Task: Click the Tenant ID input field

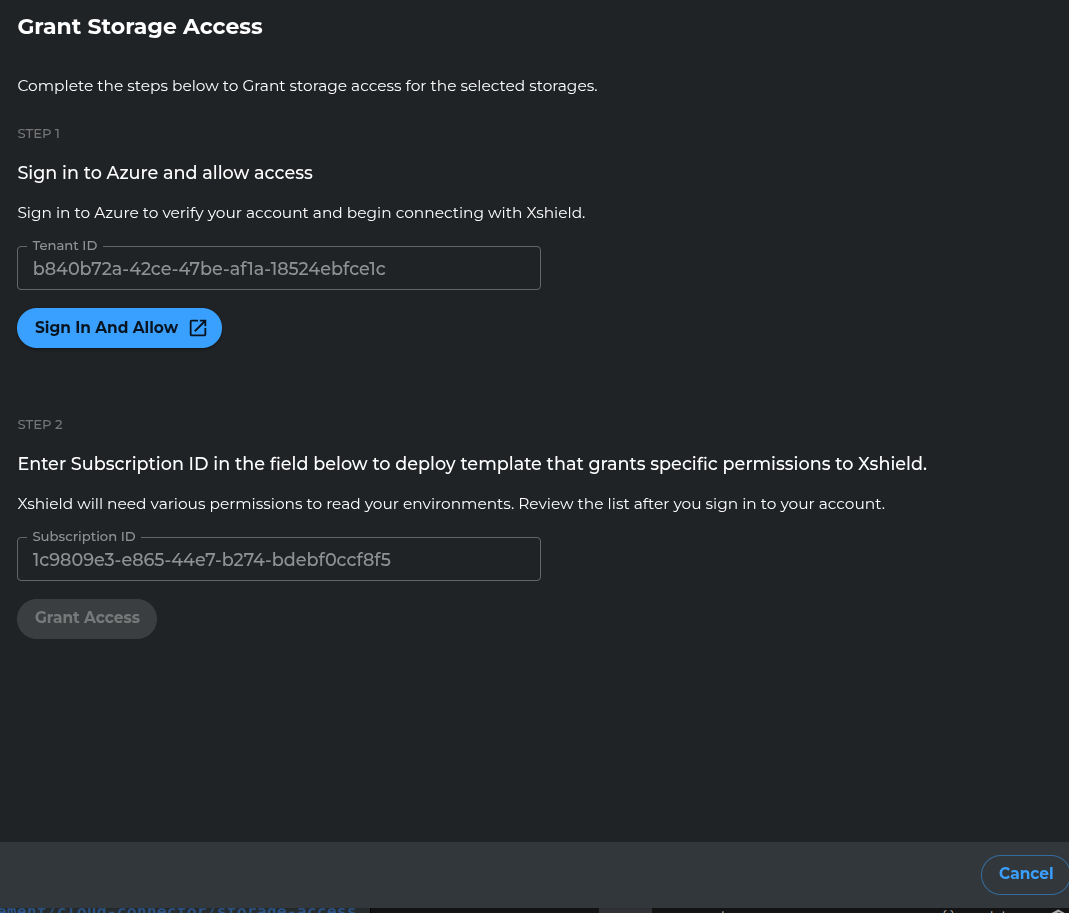Action: (x=279, y=268)
